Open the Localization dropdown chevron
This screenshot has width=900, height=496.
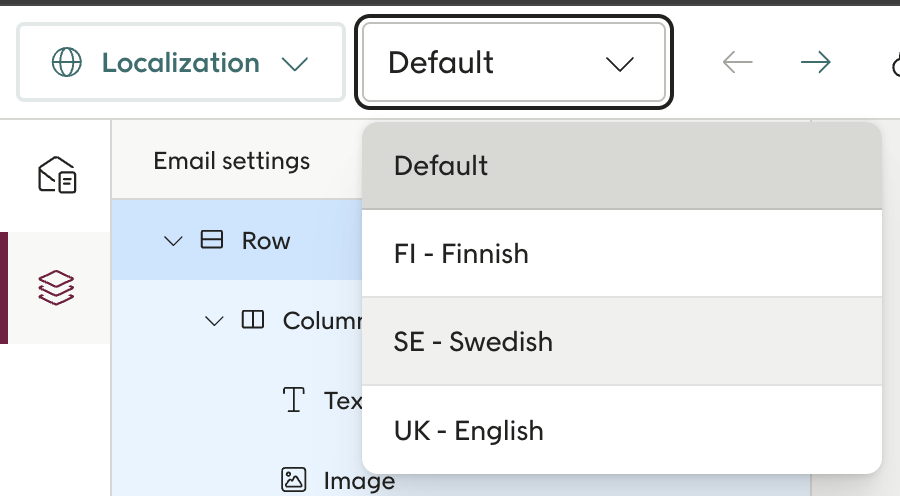[x=294, y=64]
